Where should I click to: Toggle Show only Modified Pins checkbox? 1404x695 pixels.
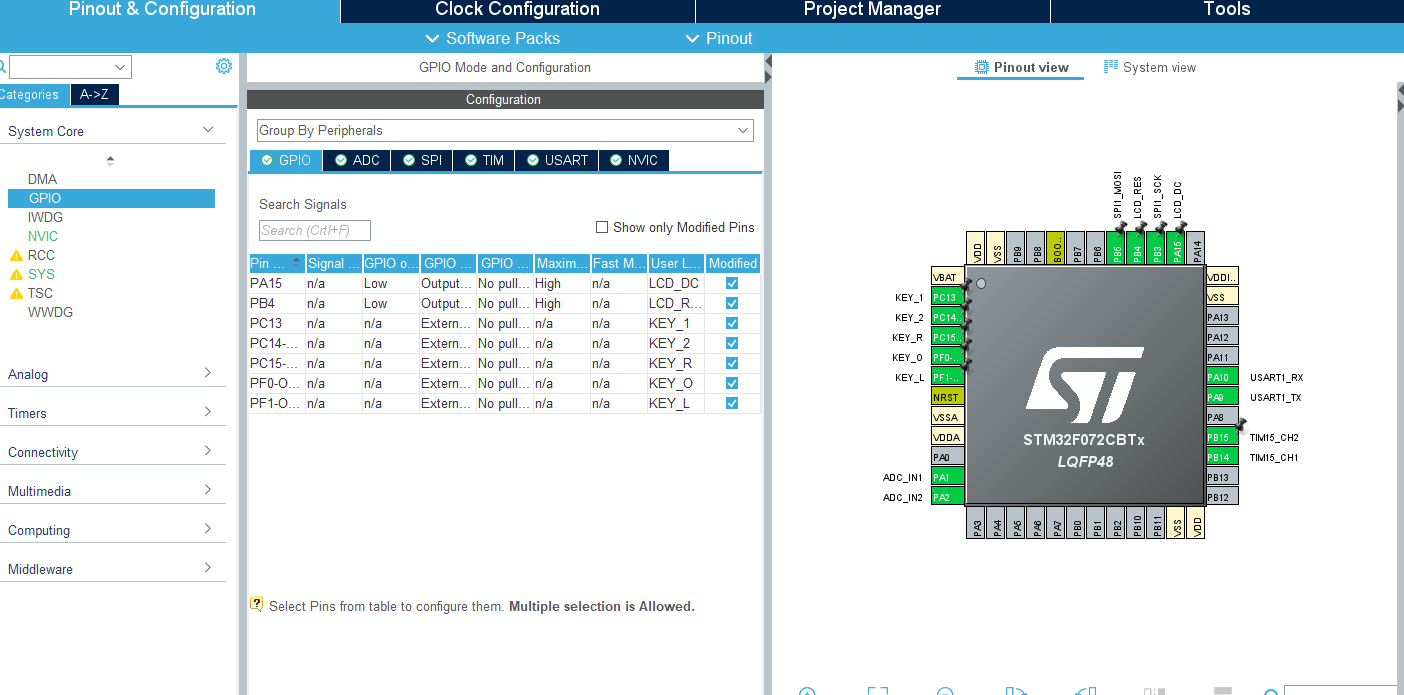pyautogui.click(x=602, y=227)
